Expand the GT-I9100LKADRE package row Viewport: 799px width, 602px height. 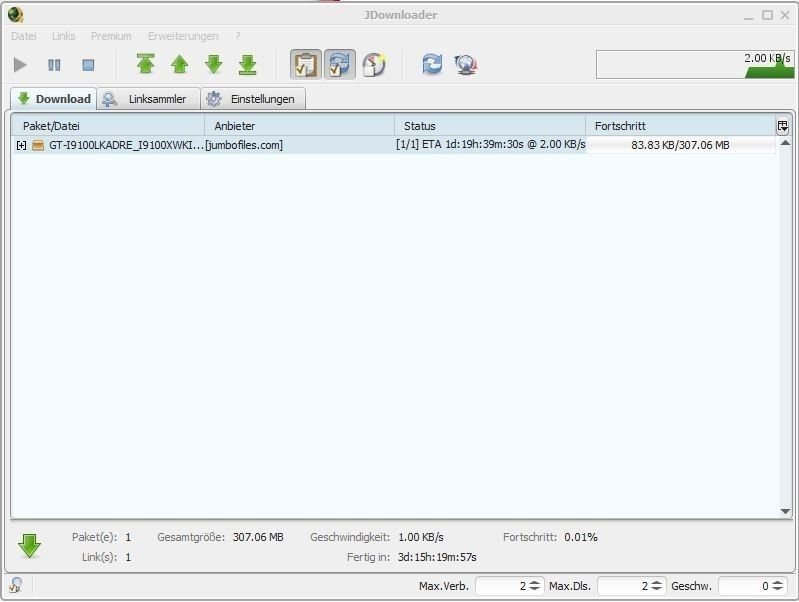coord(21,145)
